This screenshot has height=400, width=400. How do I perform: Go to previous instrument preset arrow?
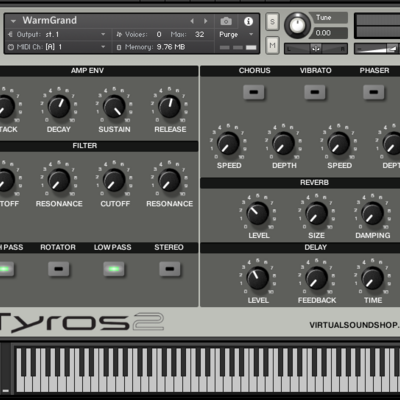tap(192, 21)
